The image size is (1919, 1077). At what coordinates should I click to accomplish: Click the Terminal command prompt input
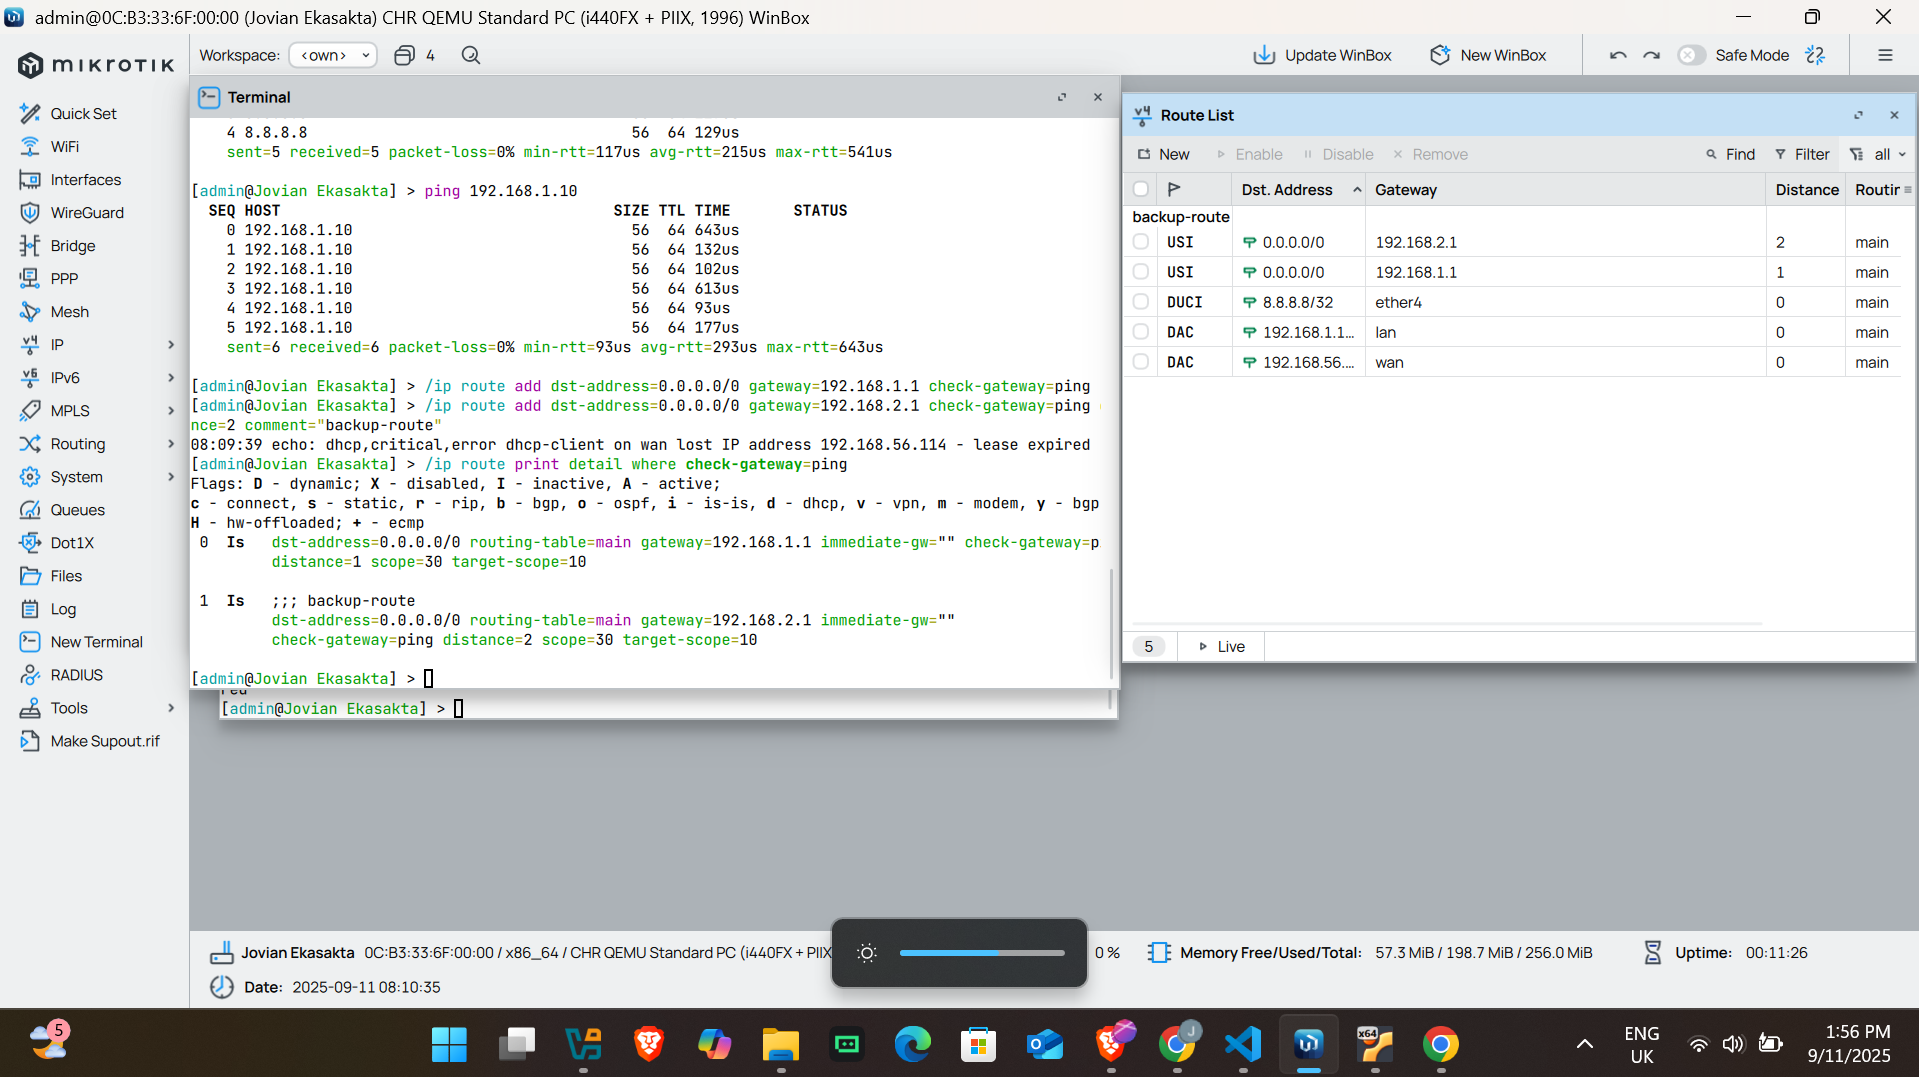[428, 678]
